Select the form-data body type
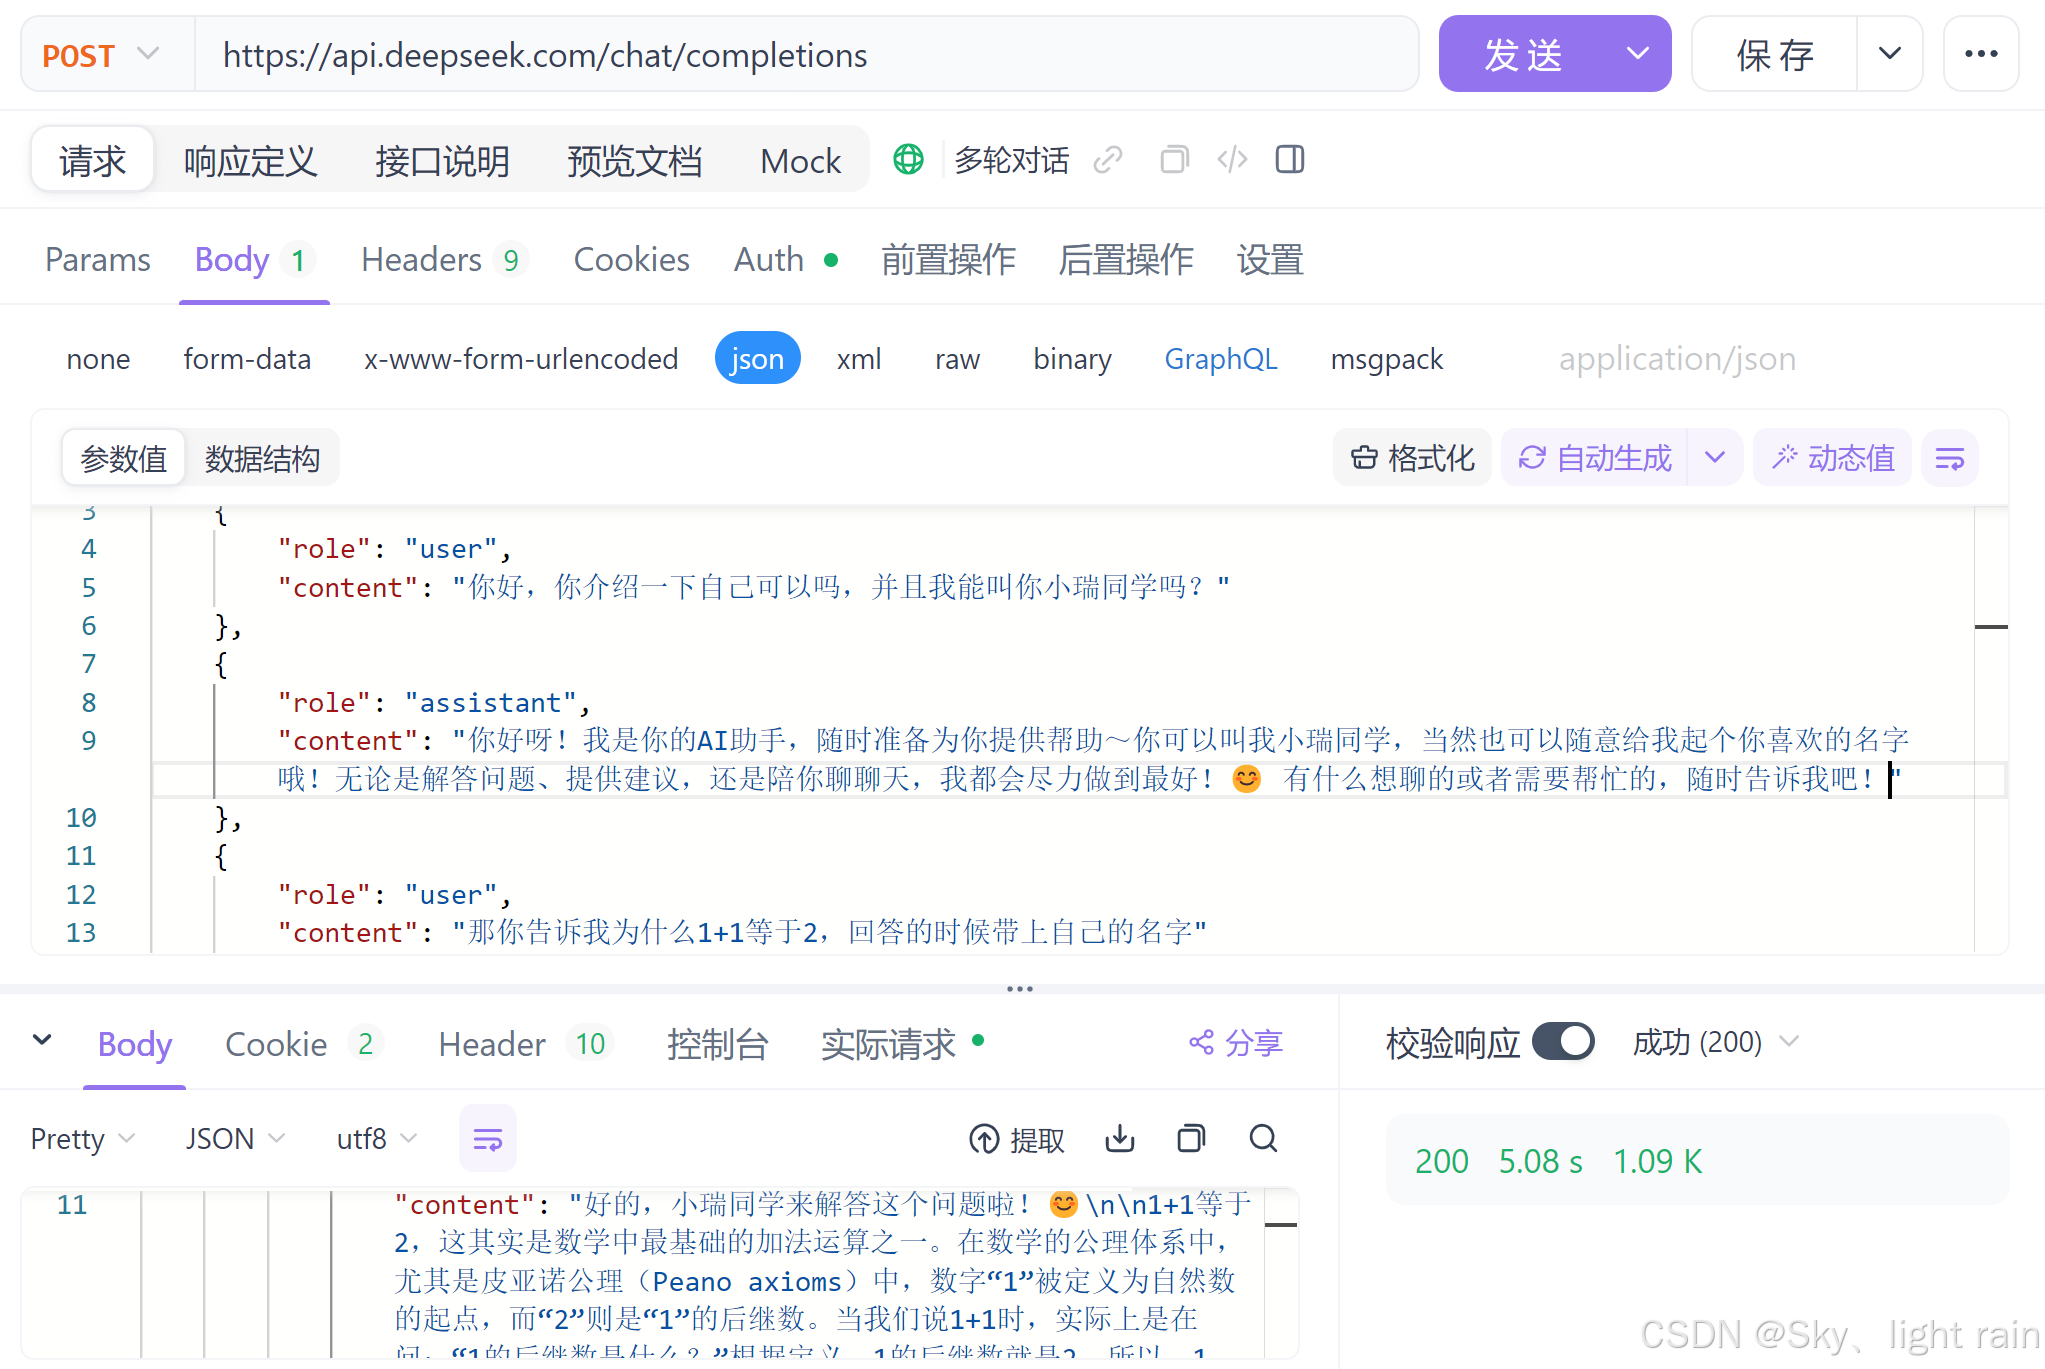The width and height of the screenshot is (2045, 1369). coord(247,359)
